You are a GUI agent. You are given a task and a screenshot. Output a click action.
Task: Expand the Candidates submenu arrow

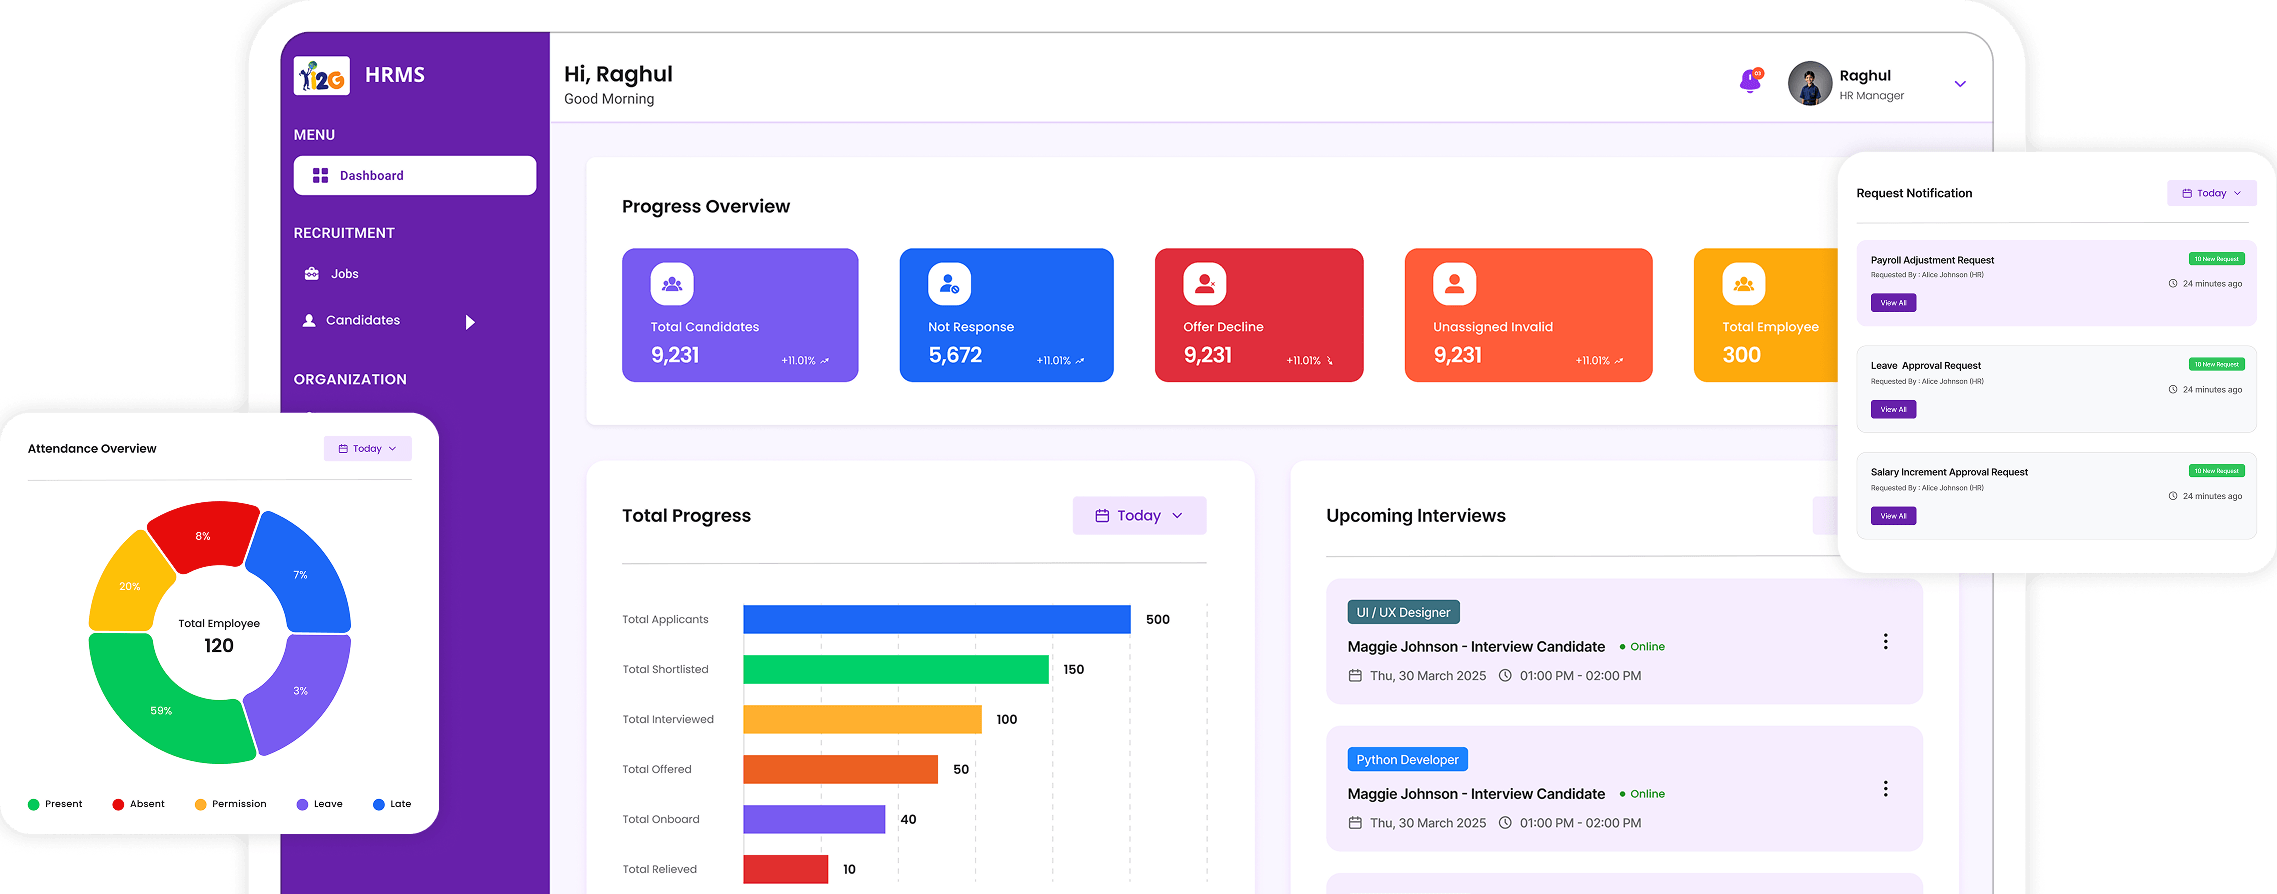click(x=470, y=322)
